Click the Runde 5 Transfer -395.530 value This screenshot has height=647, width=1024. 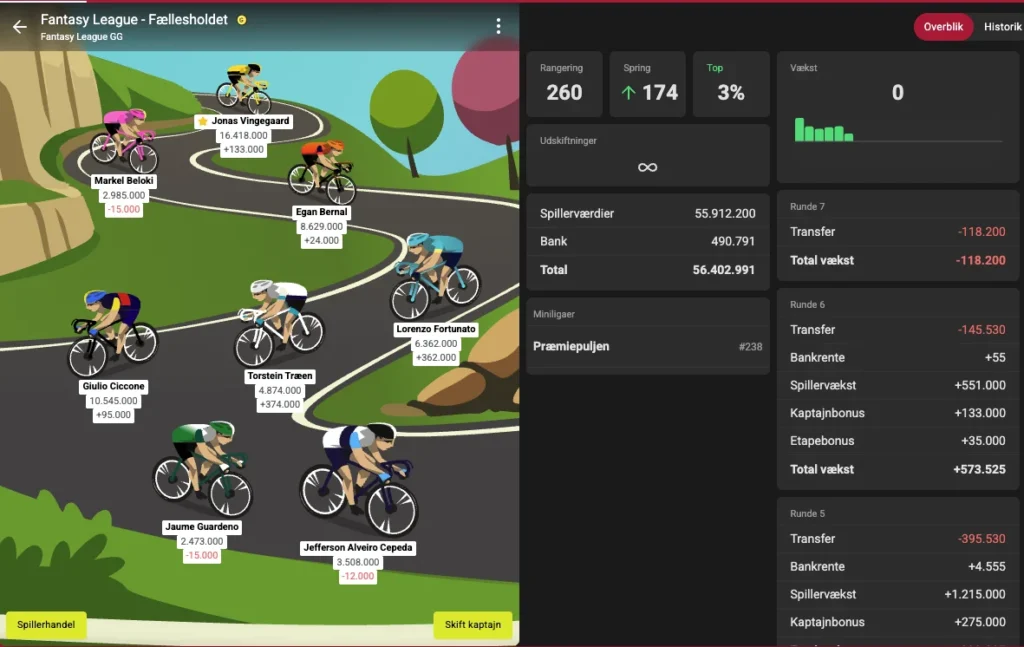click(x=982, y=539)
